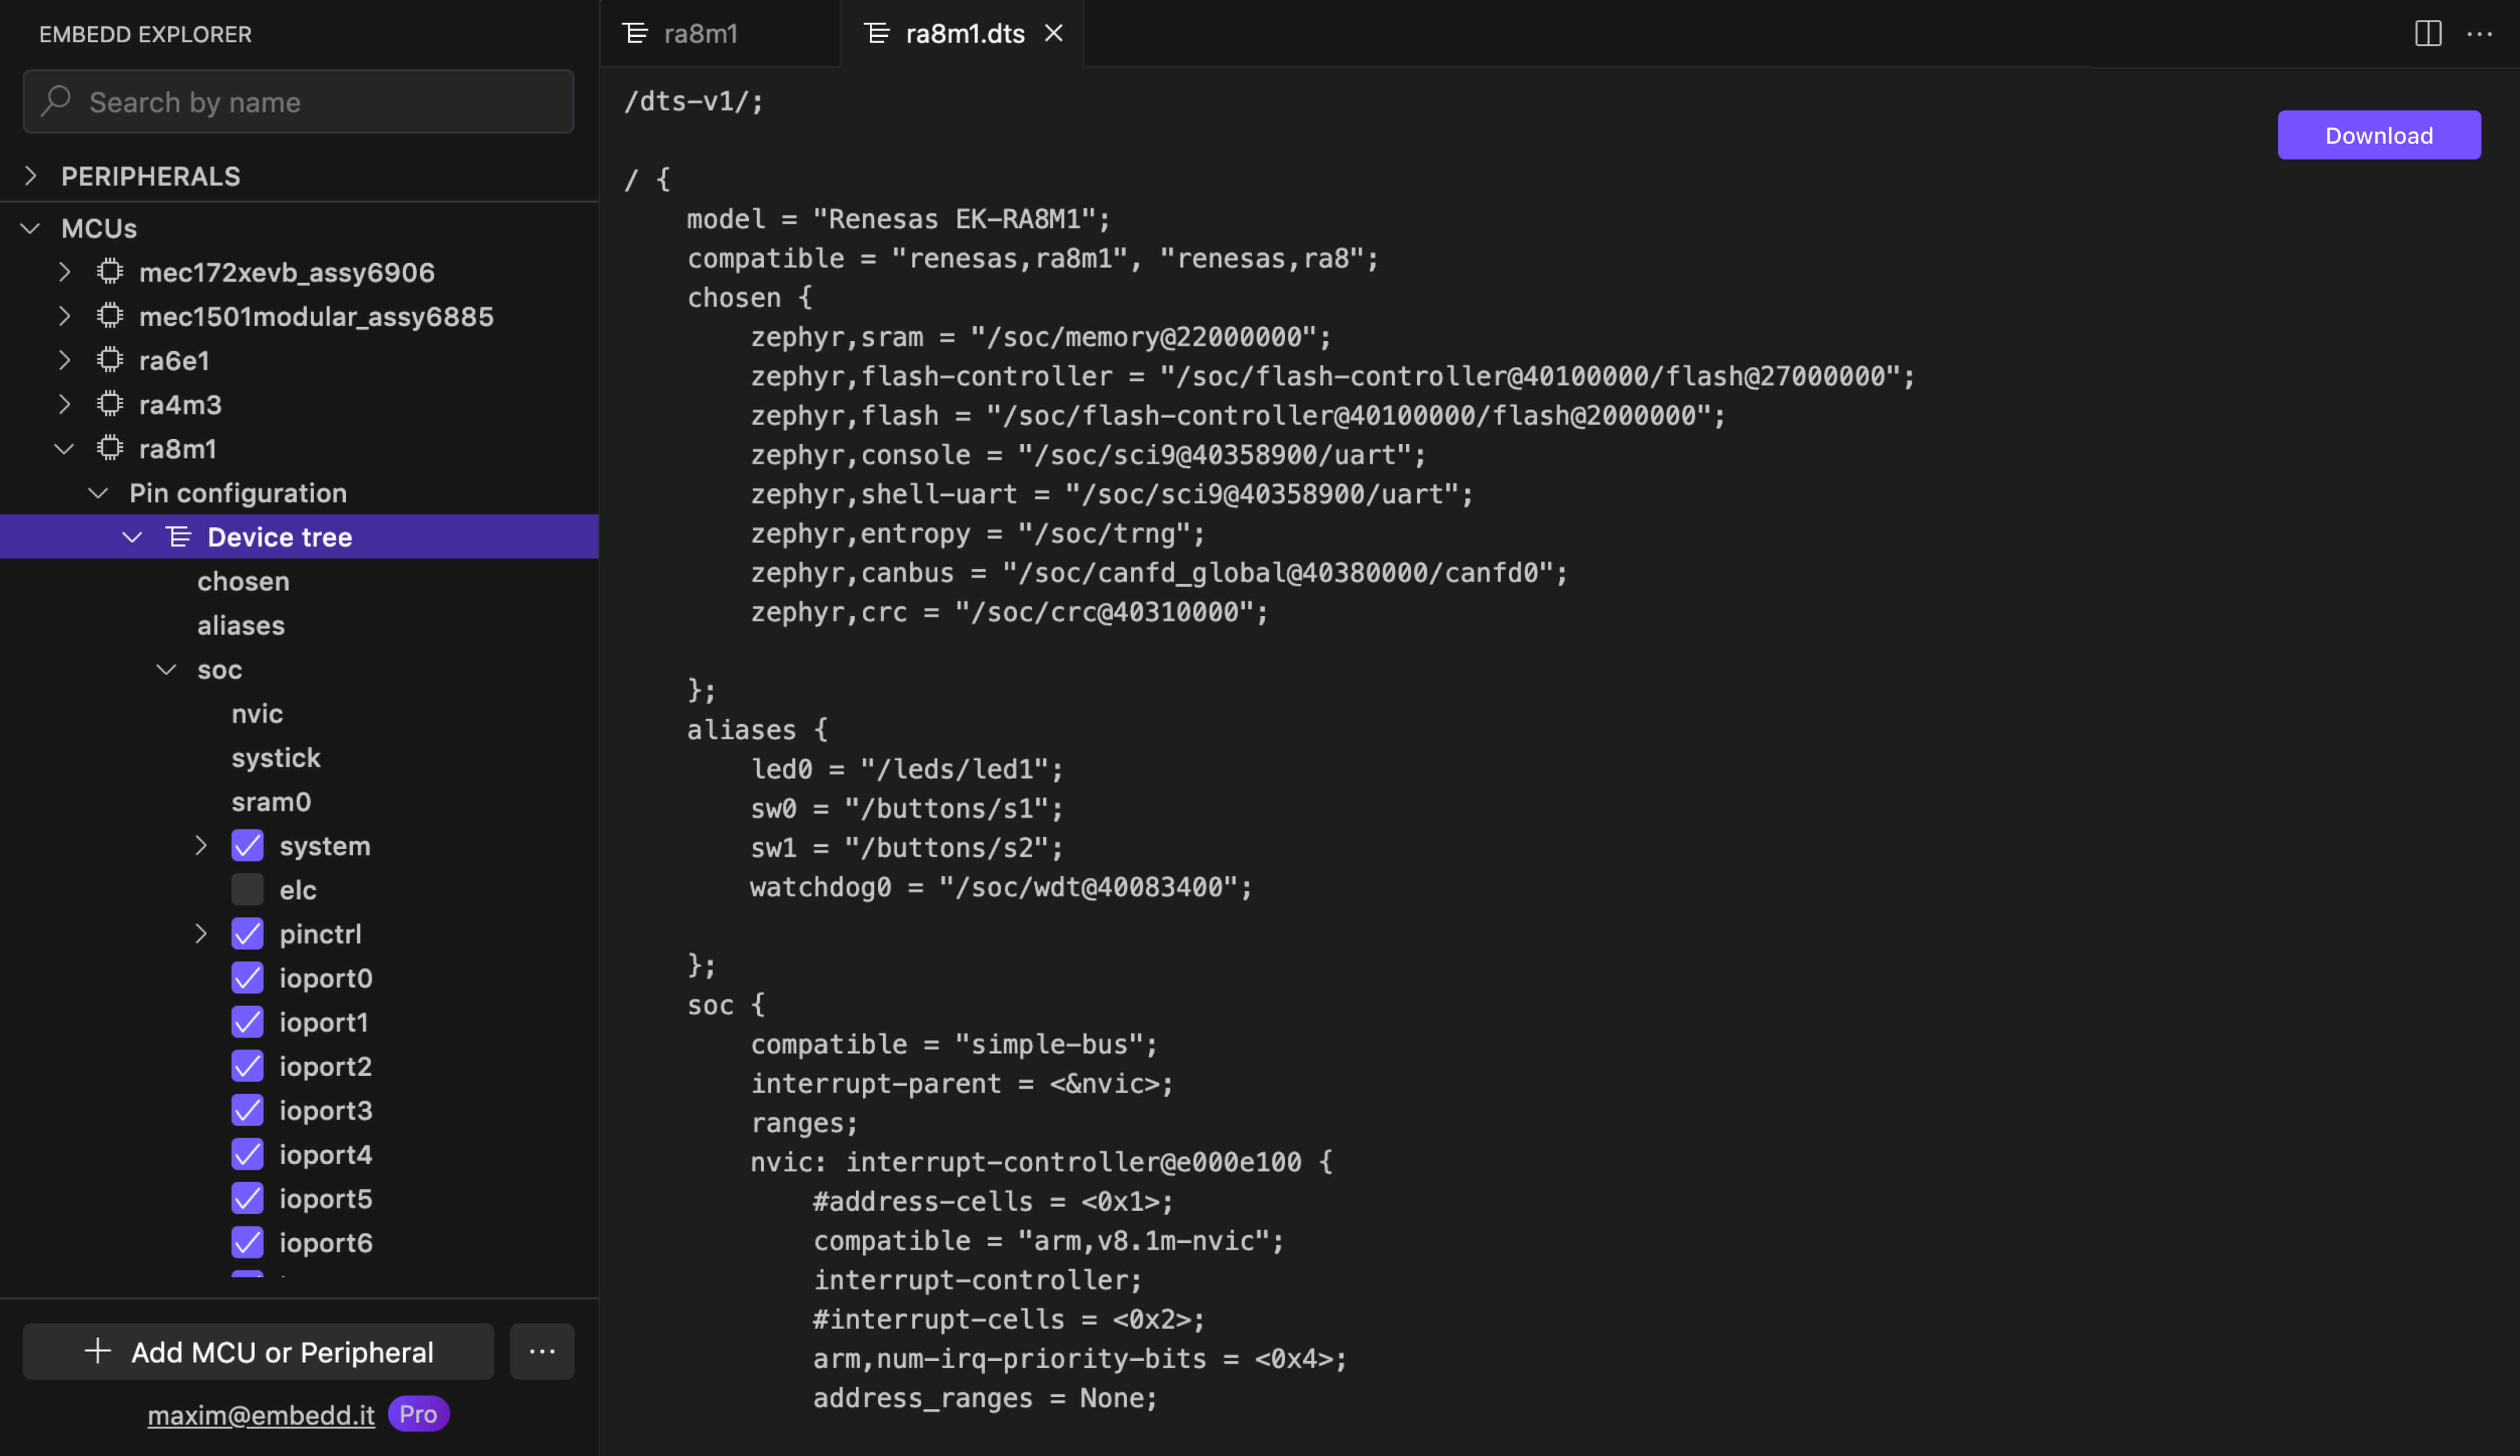
Task: Select the chosen tree item
Action: point(243,581)
